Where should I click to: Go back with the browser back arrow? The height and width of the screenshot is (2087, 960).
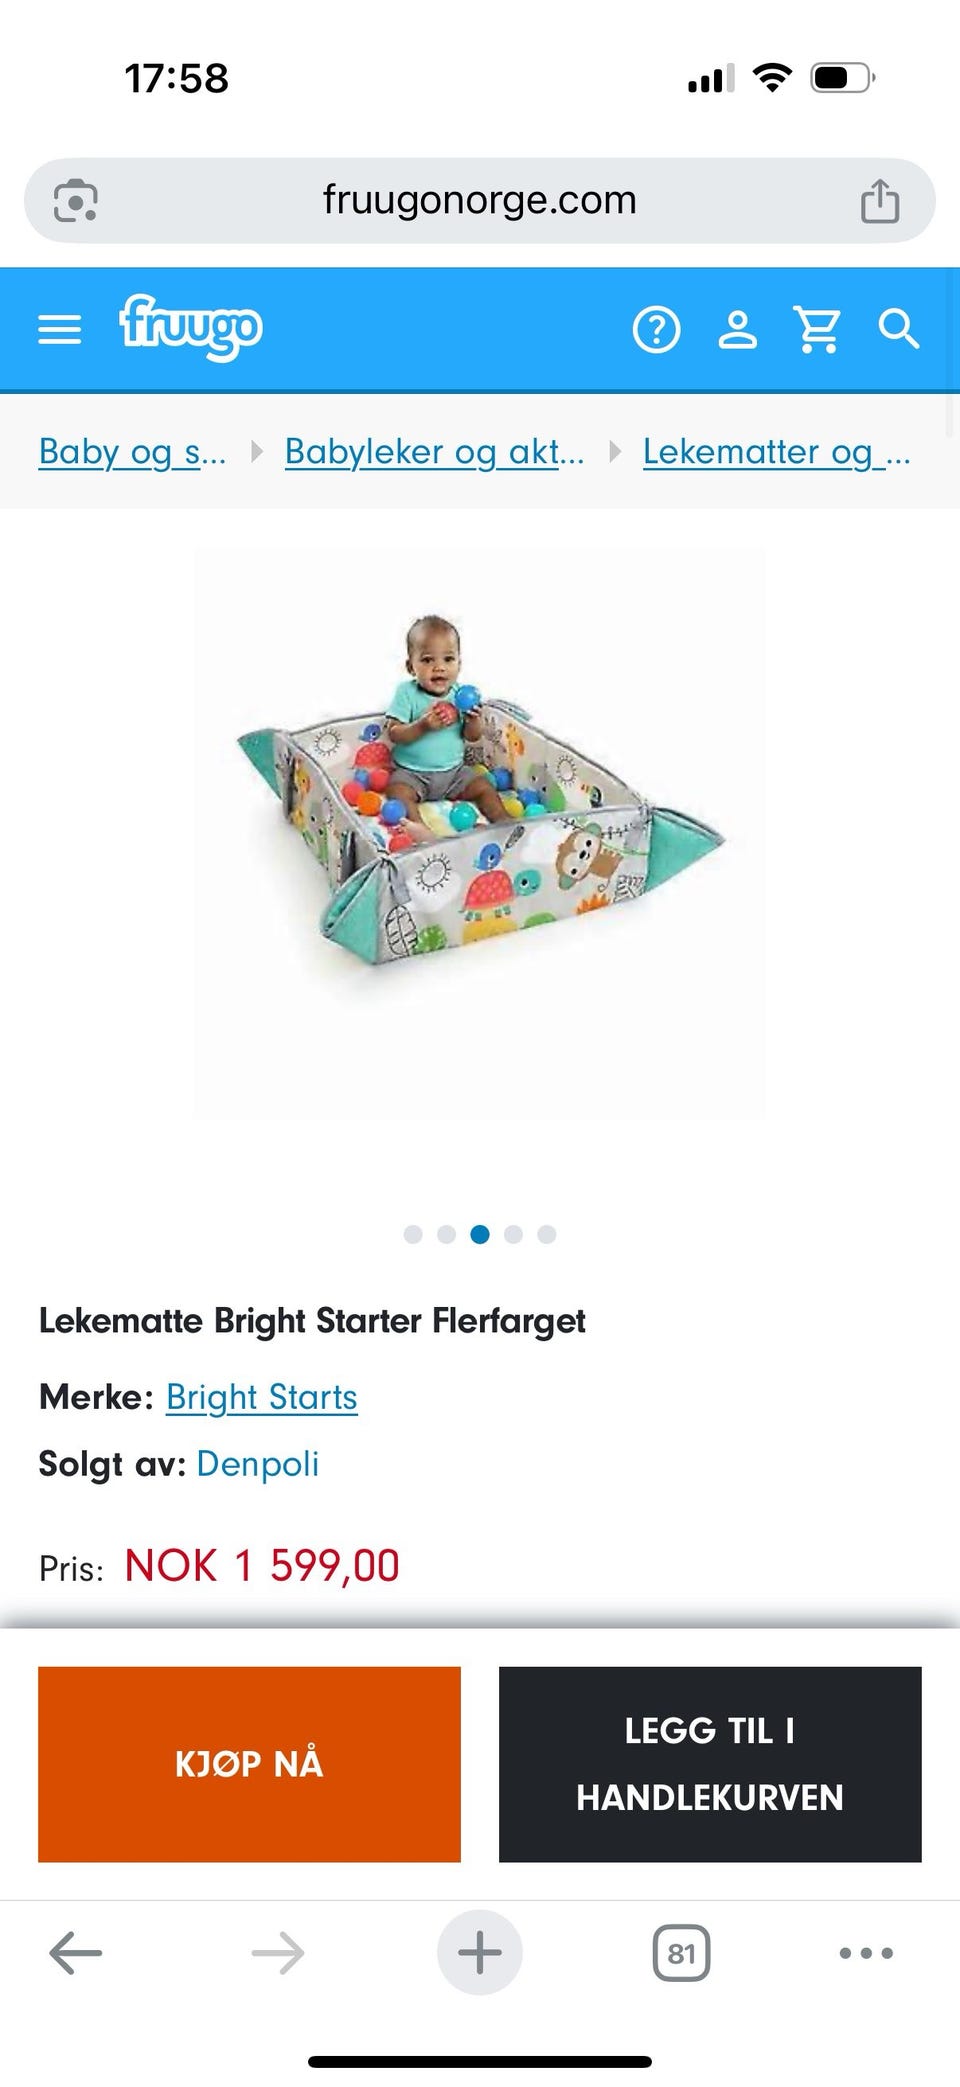pos(76,1952)
